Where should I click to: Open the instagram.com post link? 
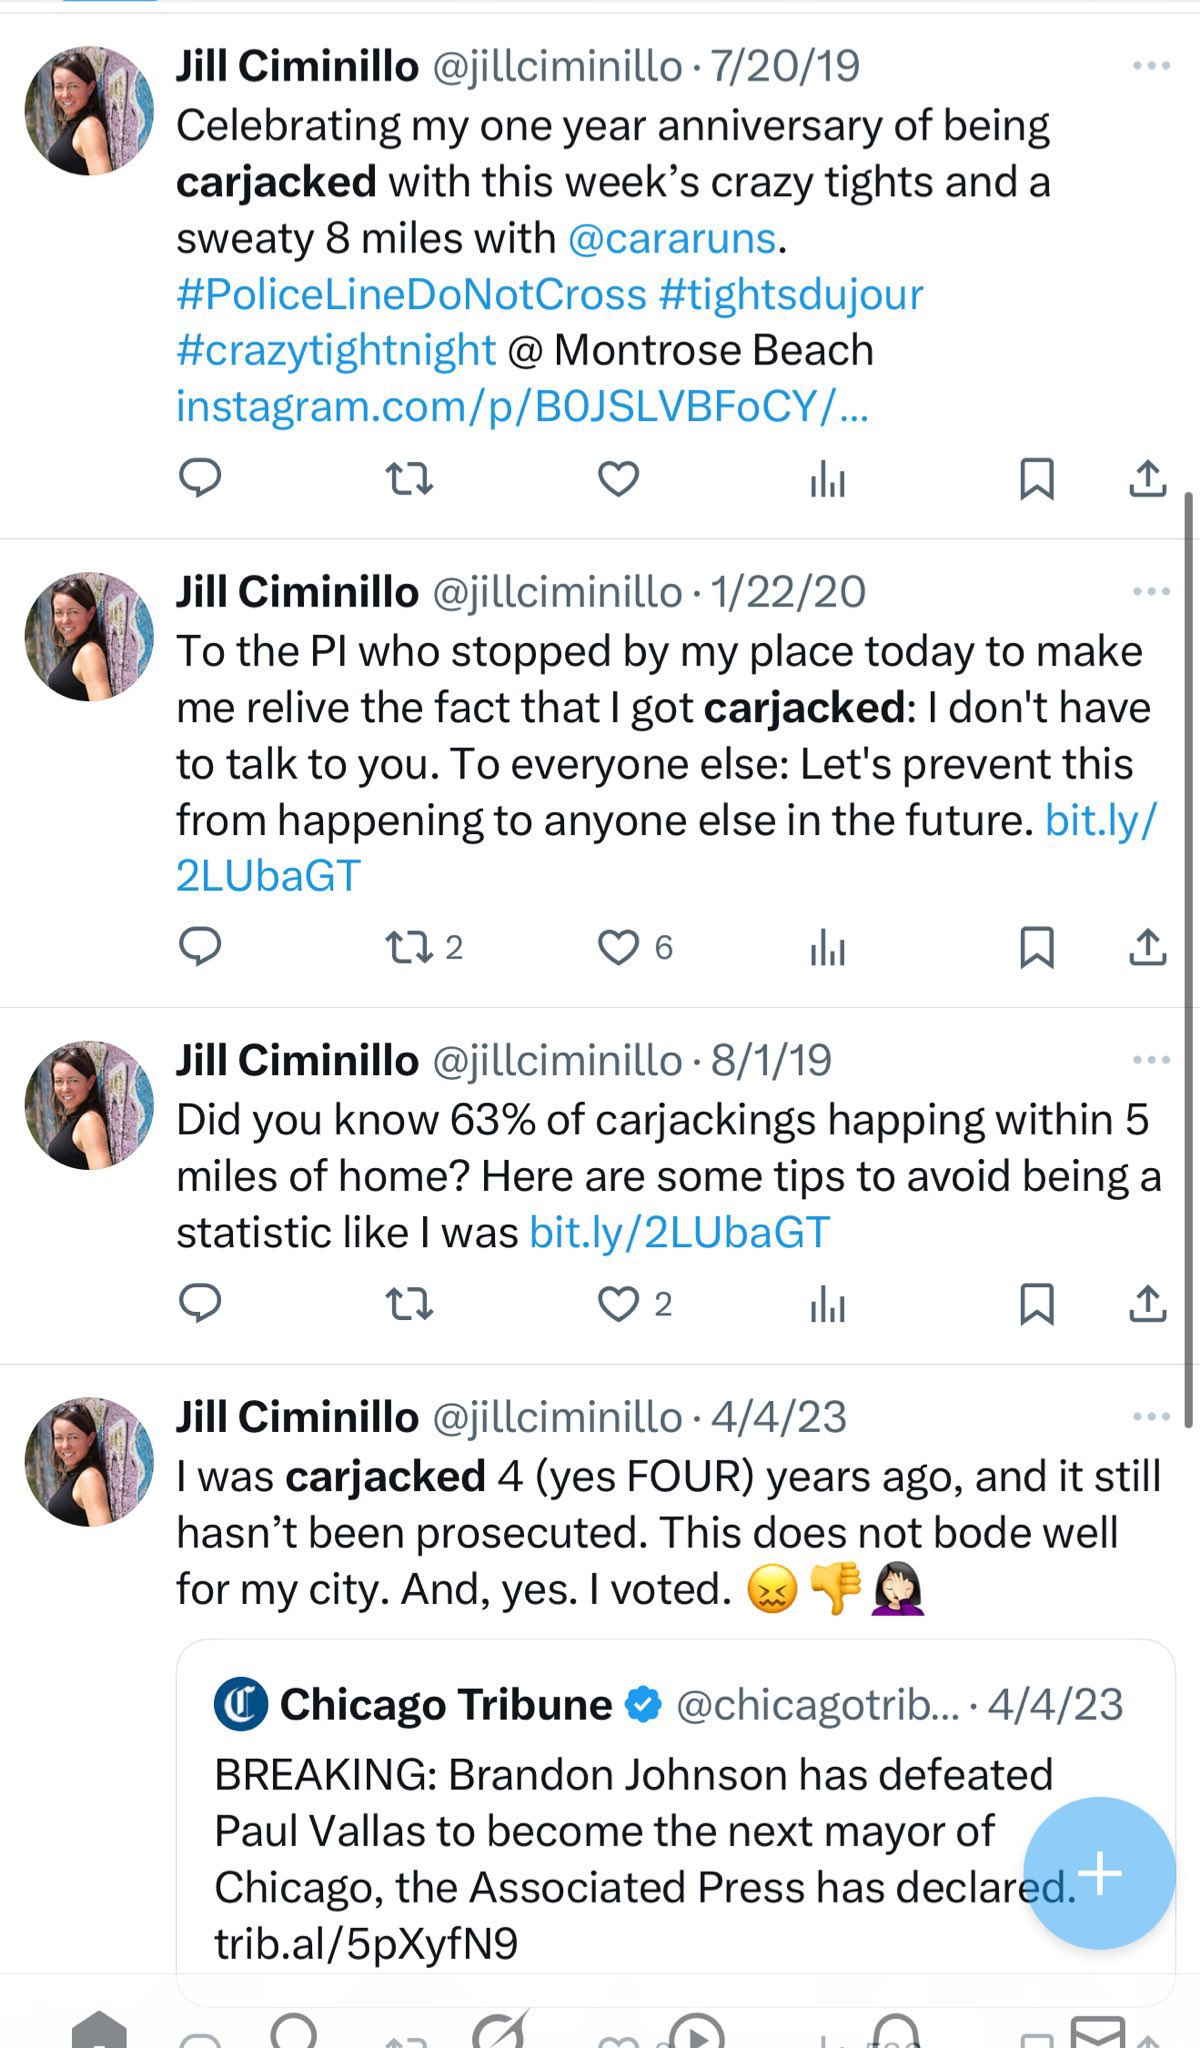click(521, 407)
